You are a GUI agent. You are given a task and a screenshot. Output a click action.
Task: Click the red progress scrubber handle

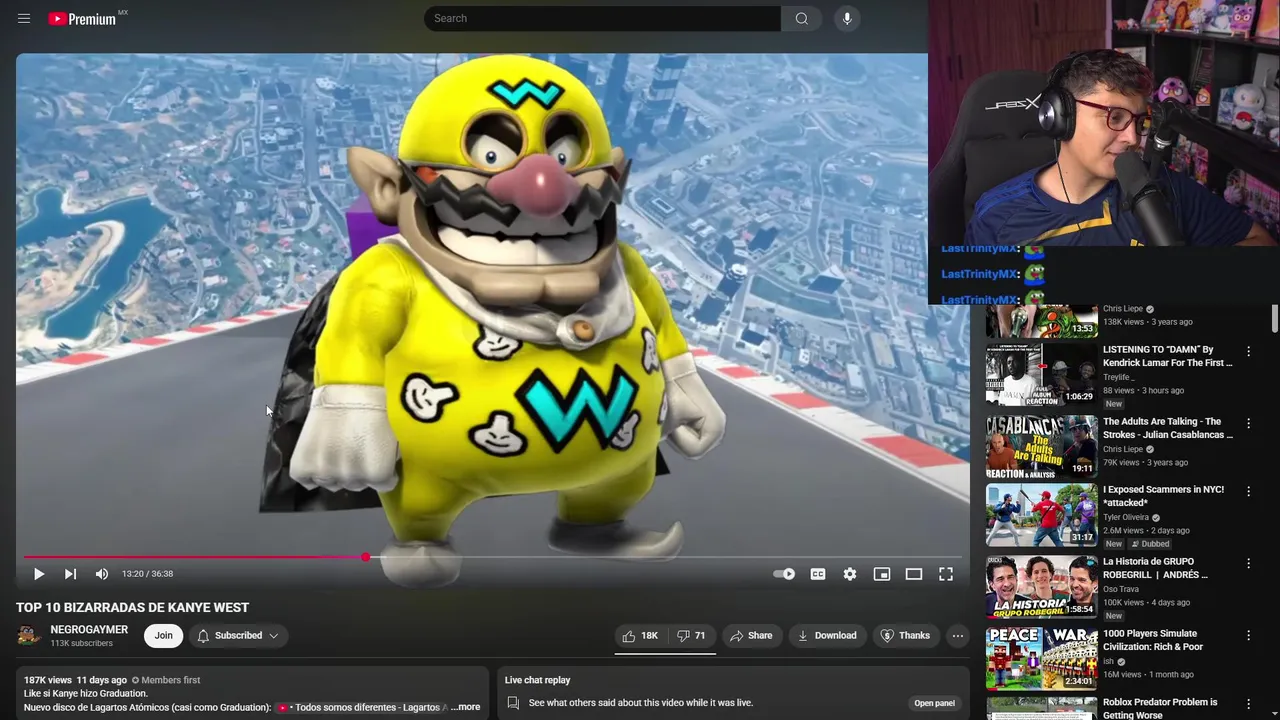coord(366,557)
